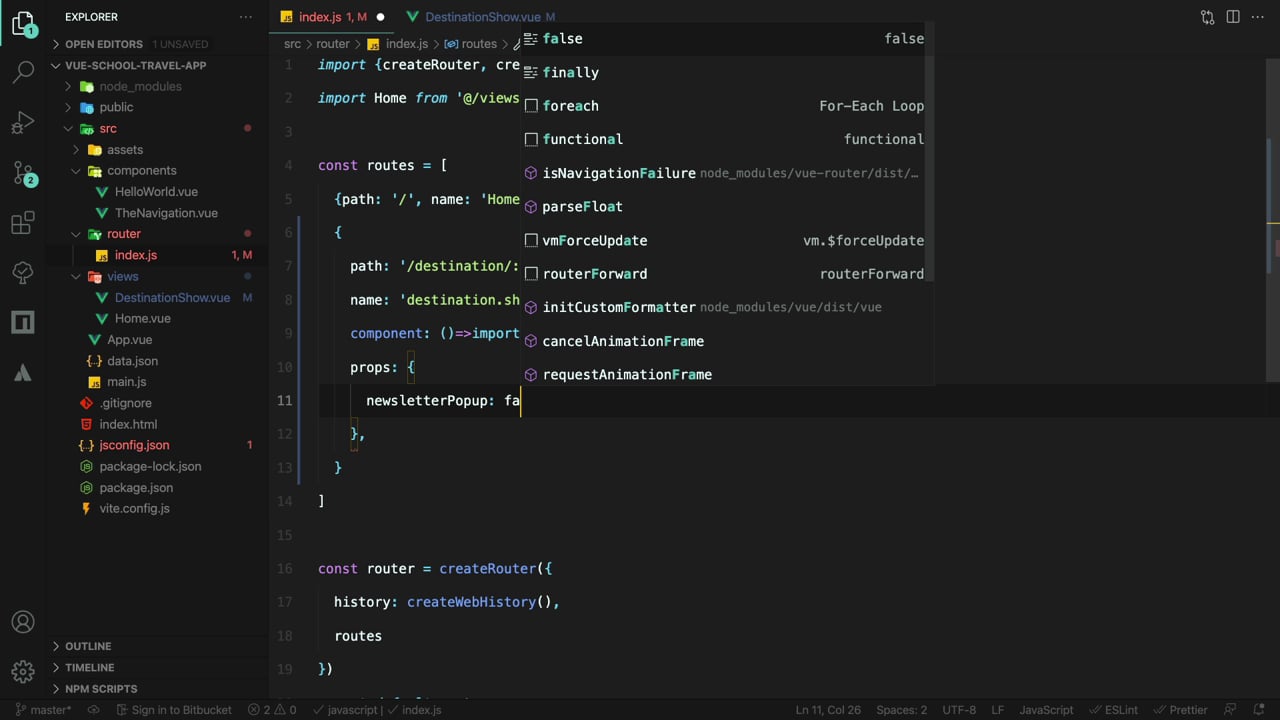
Task: Open Home.vue in the explorer
Action: (x=142, y=318)
